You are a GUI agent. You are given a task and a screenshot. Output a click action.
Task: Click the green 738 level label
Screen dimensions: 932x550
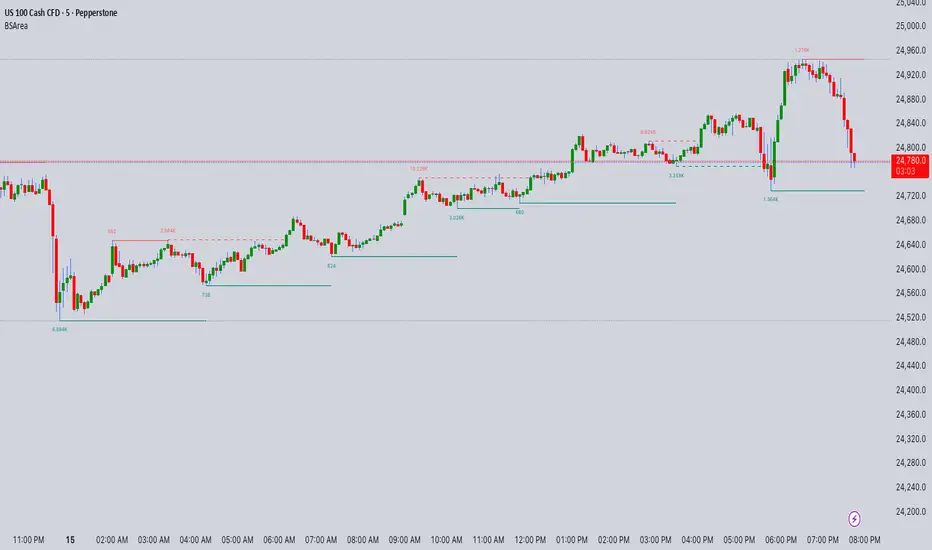click(206, 294)
